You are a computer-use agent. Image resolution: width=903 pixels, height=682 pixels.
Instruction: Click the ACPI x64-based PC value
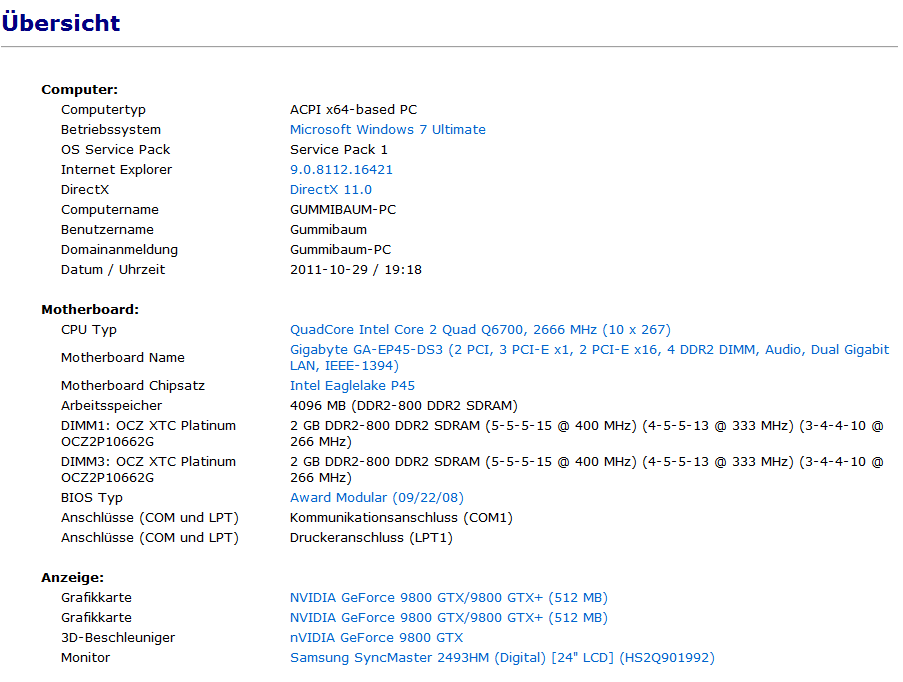pyautogui.click(x=353, y=109)
